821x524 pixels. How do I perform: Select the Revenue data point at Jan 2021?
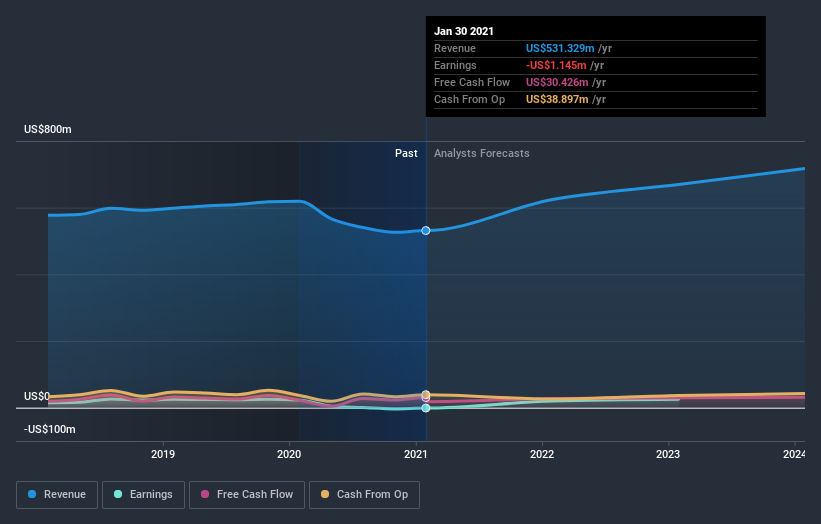pyautogui.click(x=426, y=230)
